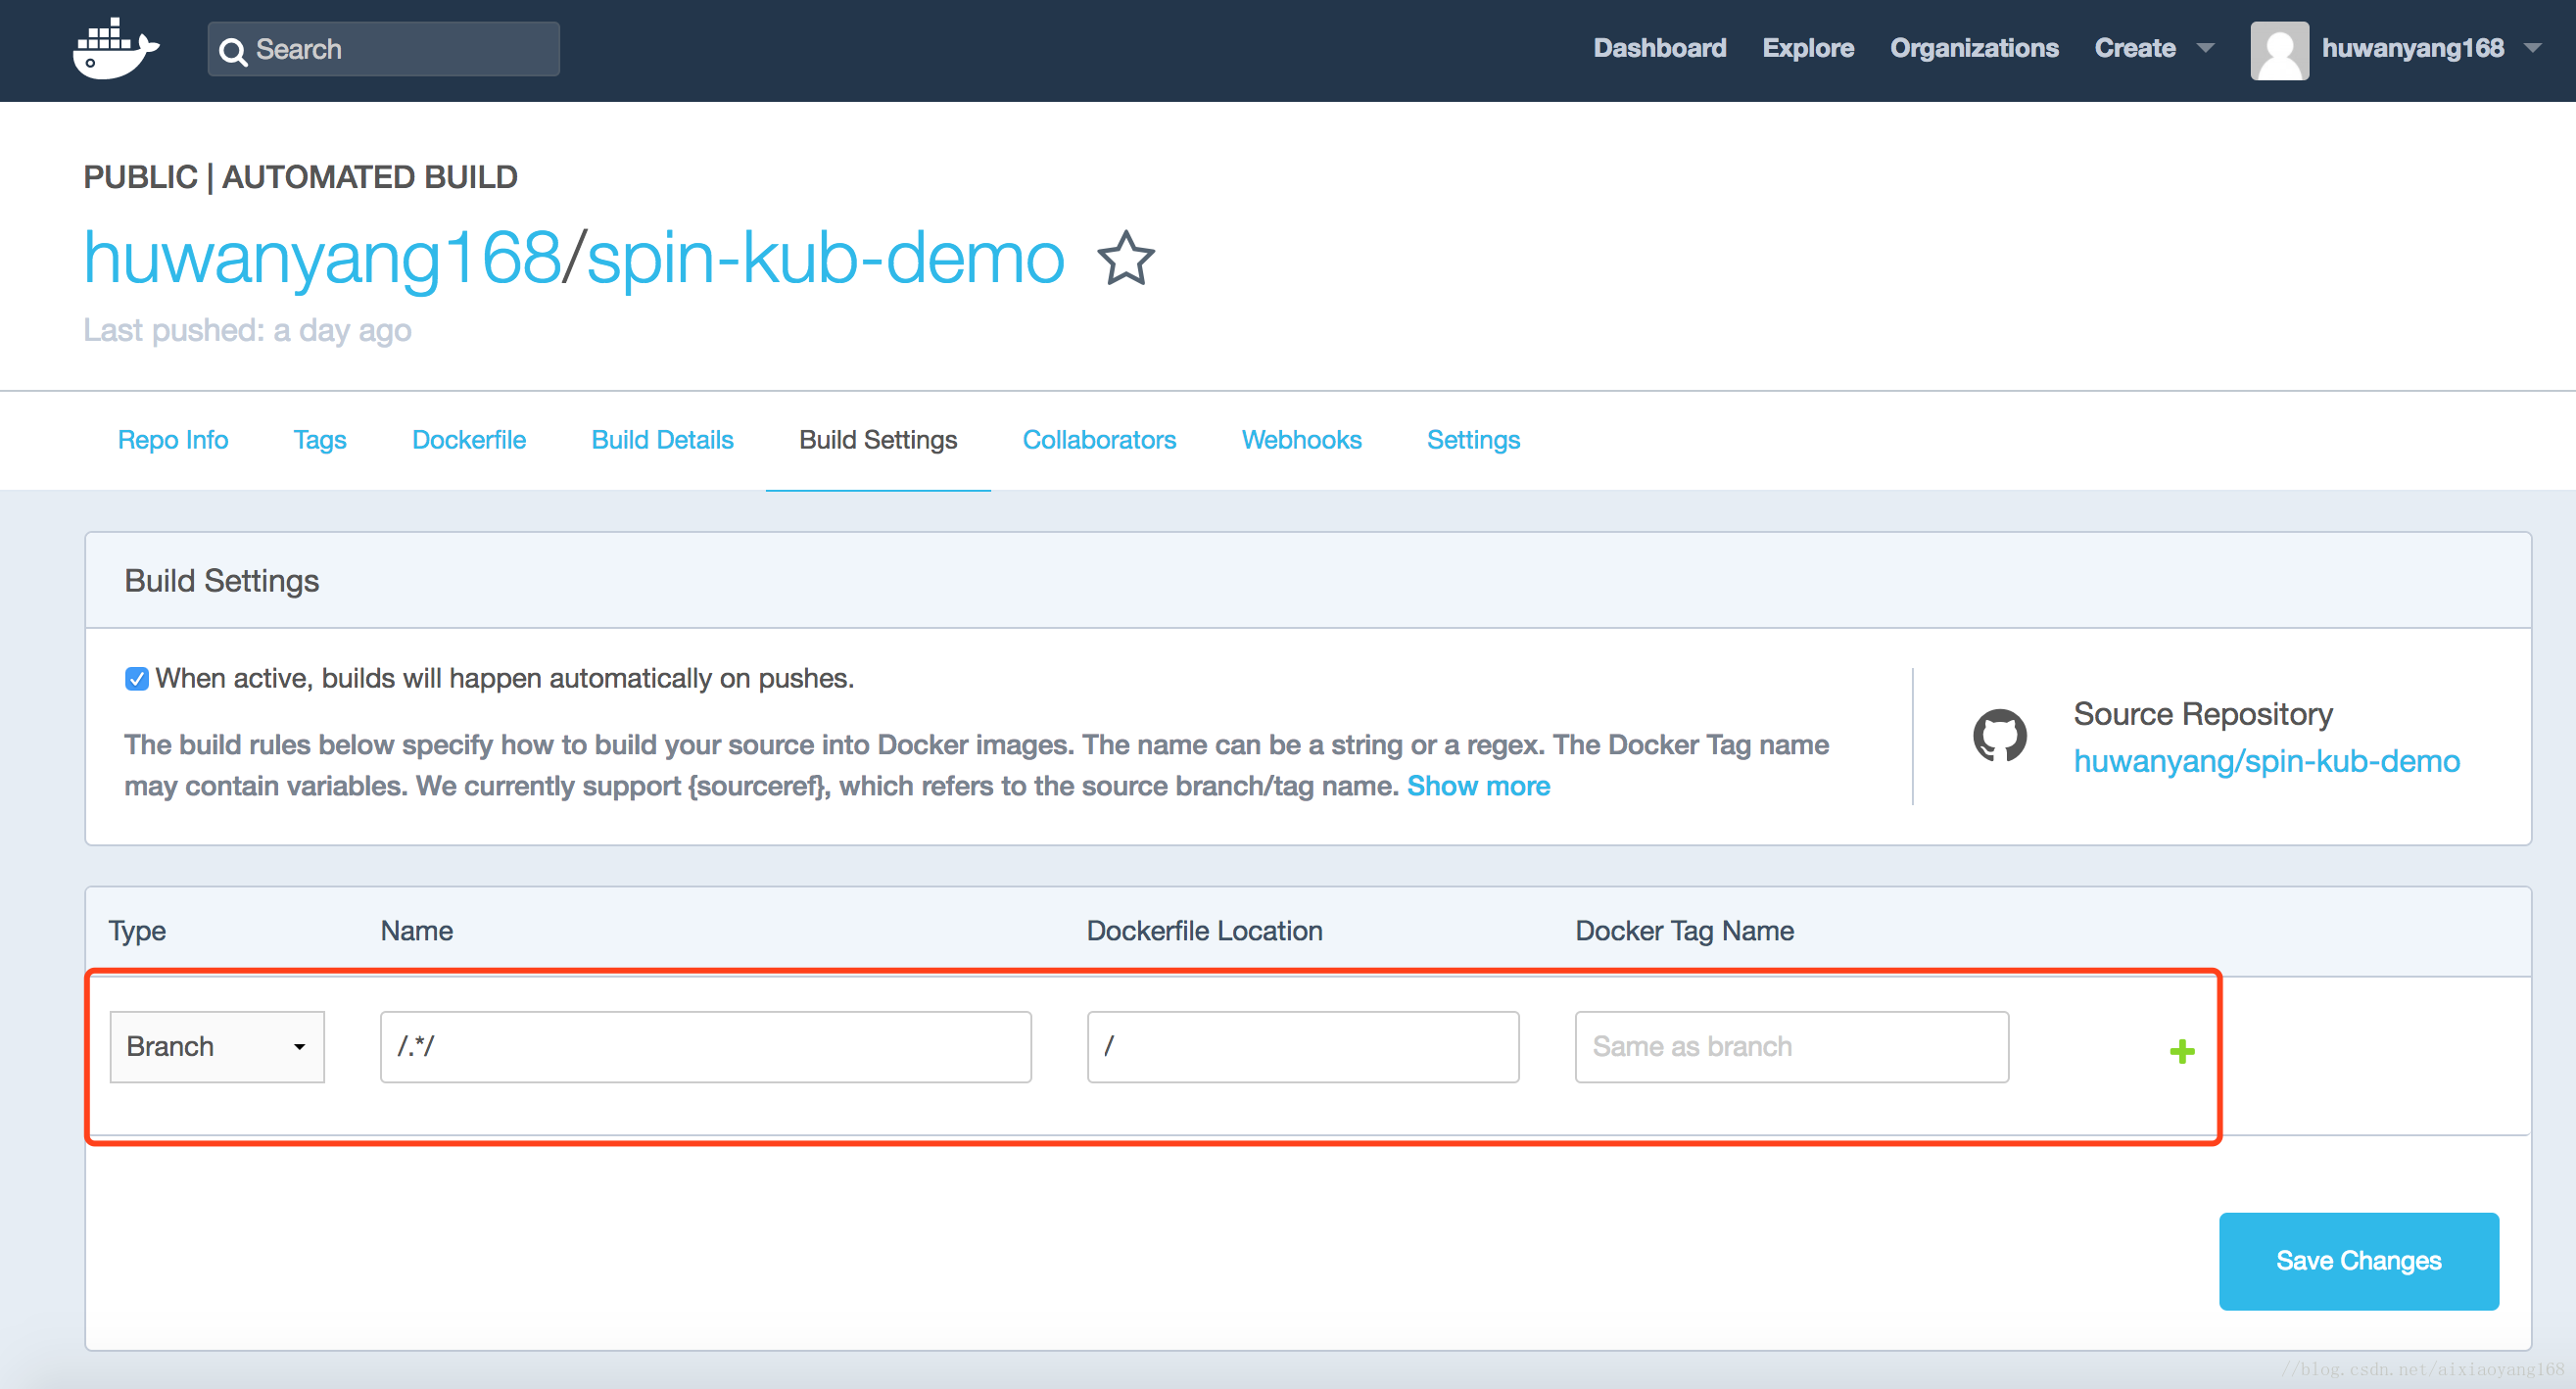Click the huwanyang168 namespace link in title

(322, 259)
